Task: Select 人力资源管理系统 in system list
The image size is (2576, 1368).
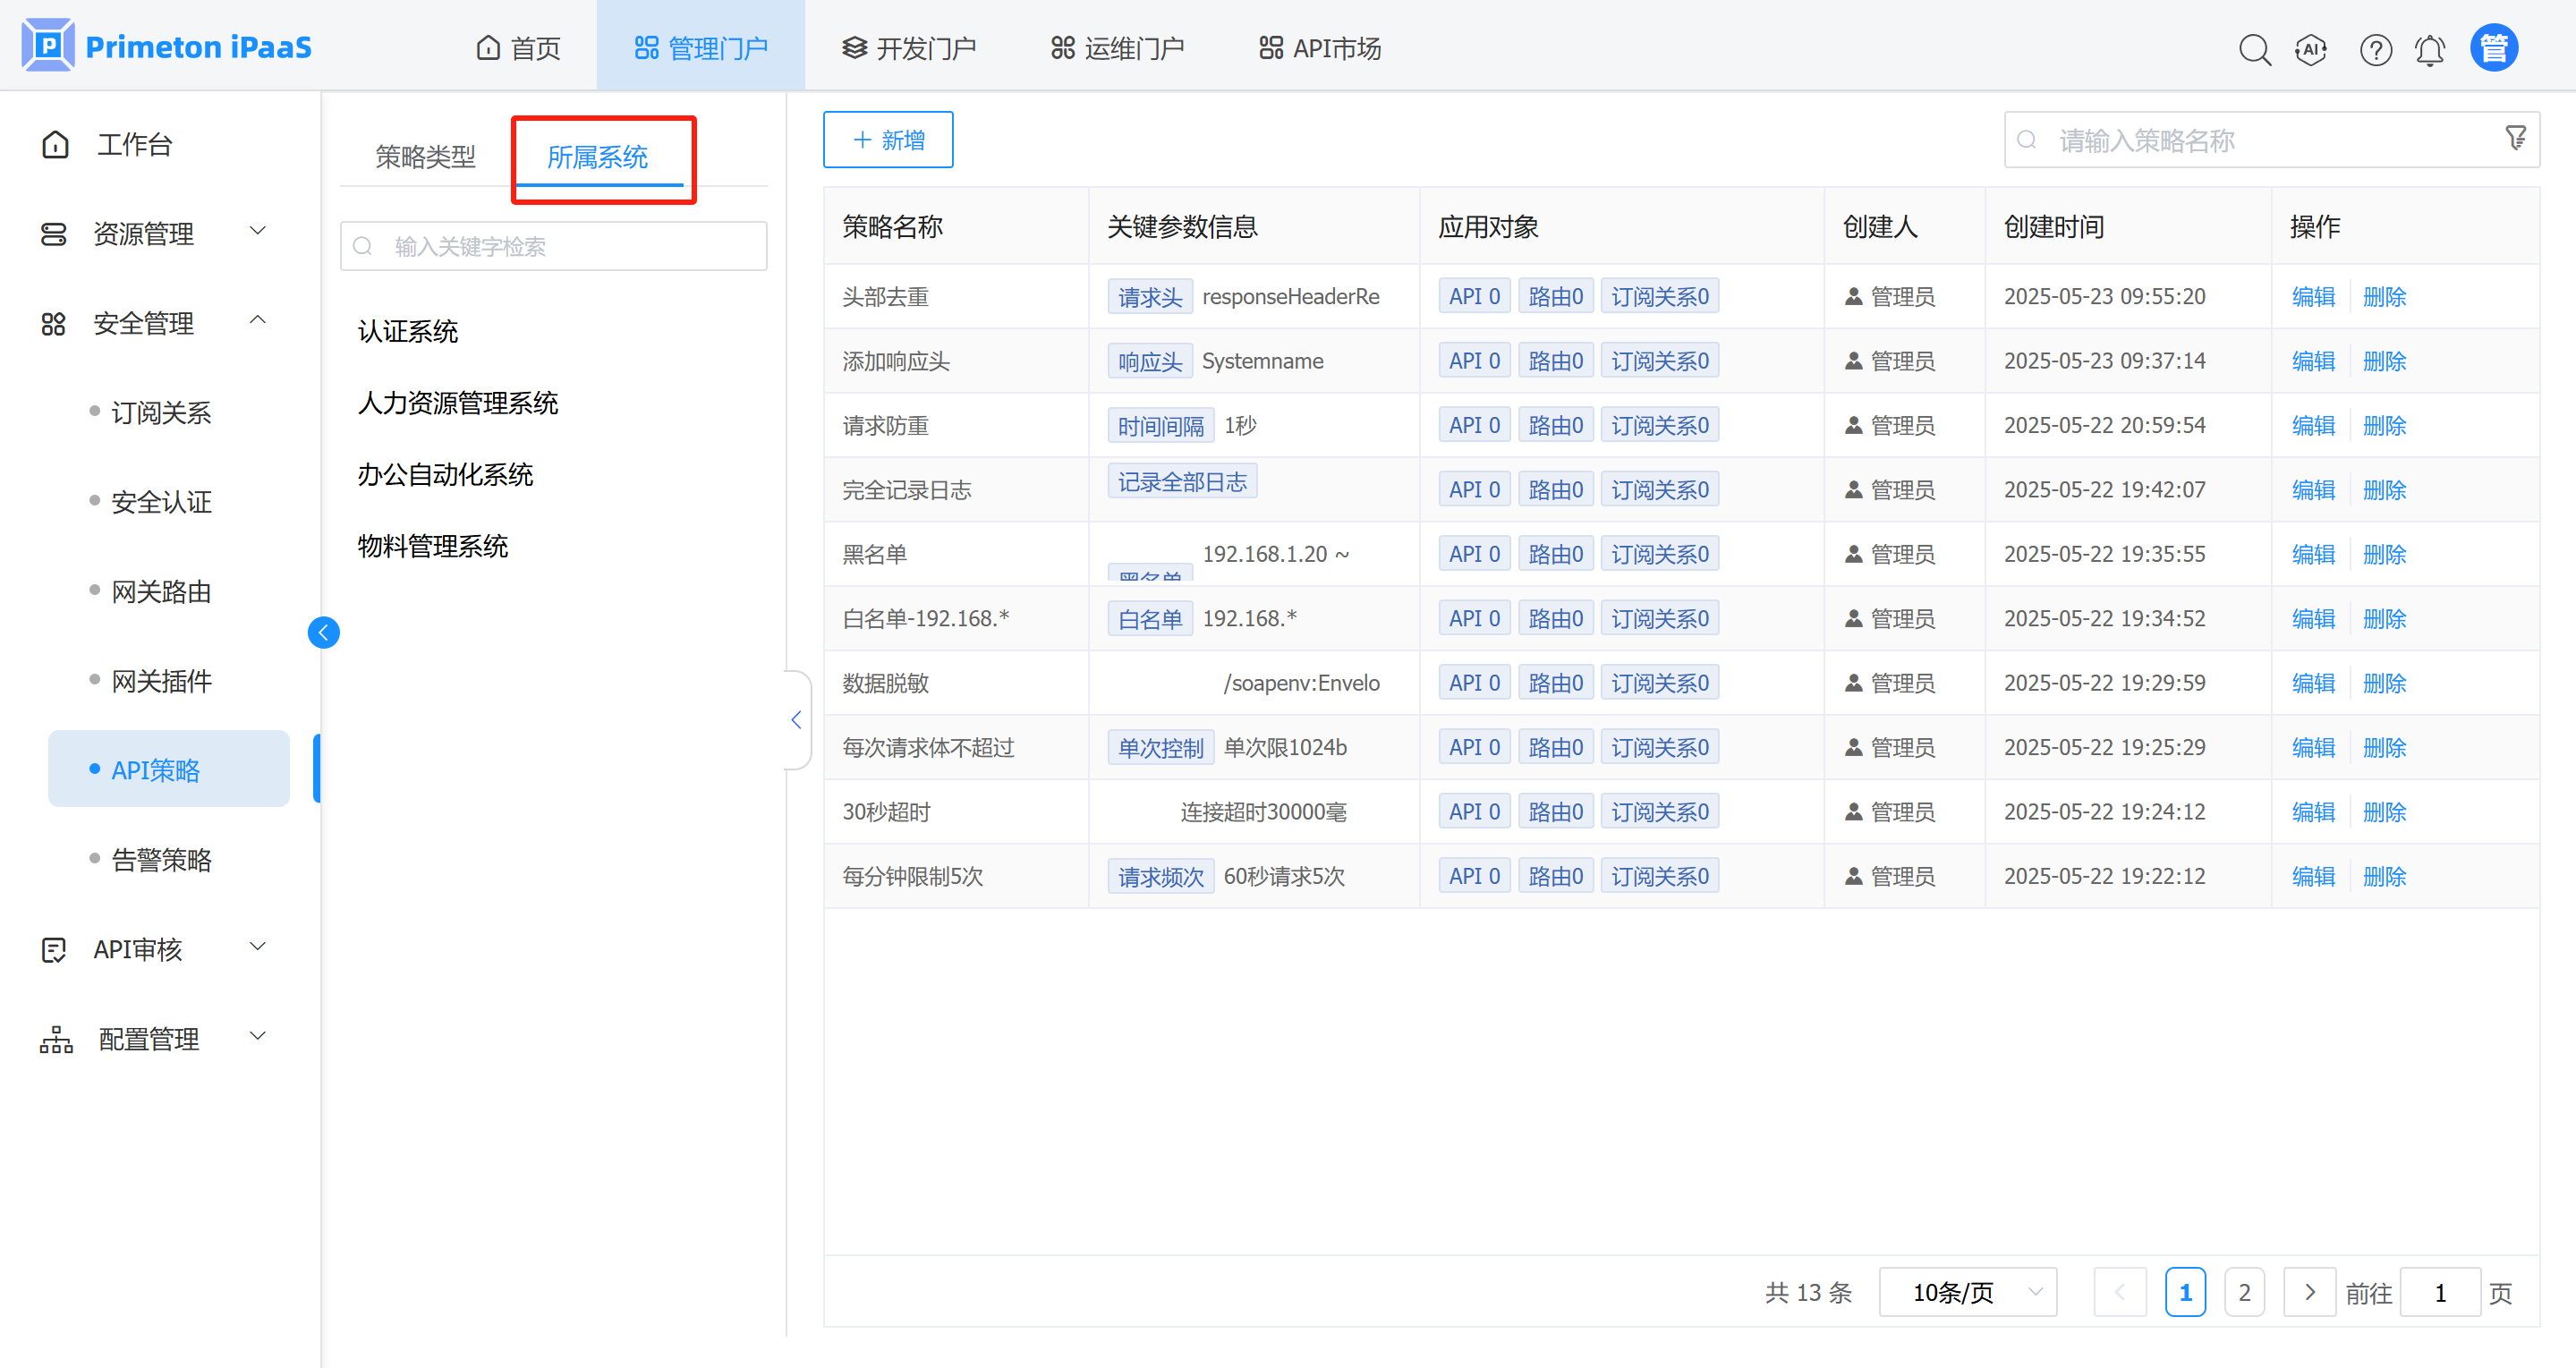Action: pos(457,402)
